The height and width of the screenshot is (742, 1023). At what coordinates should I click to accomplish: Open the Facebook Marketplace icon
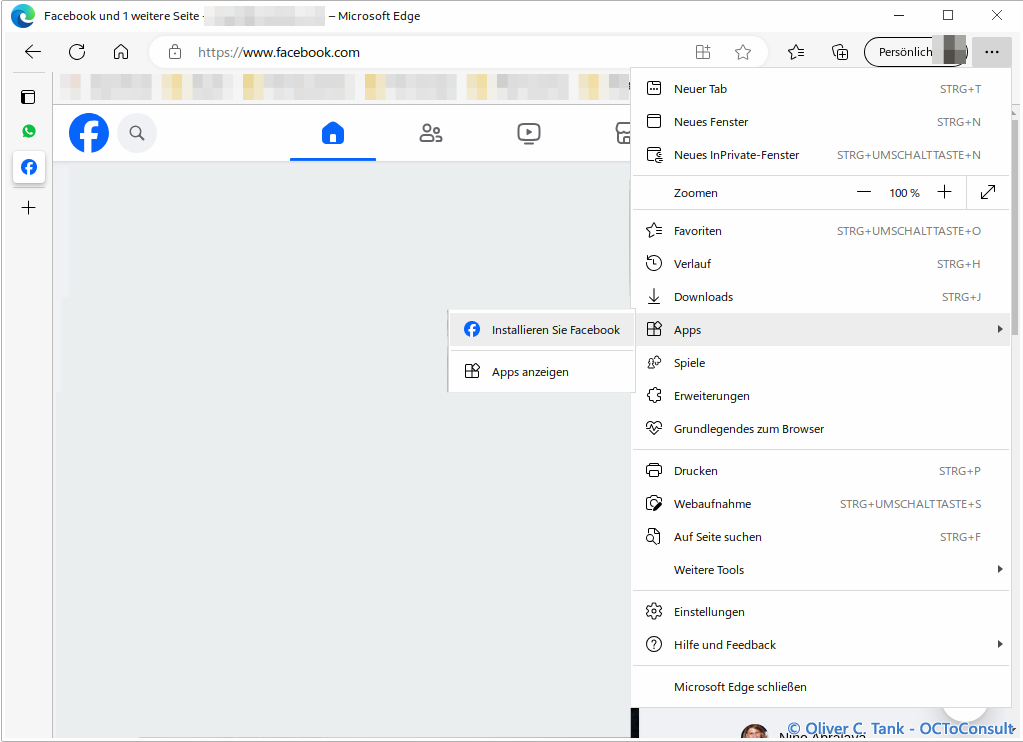(622, 133)
